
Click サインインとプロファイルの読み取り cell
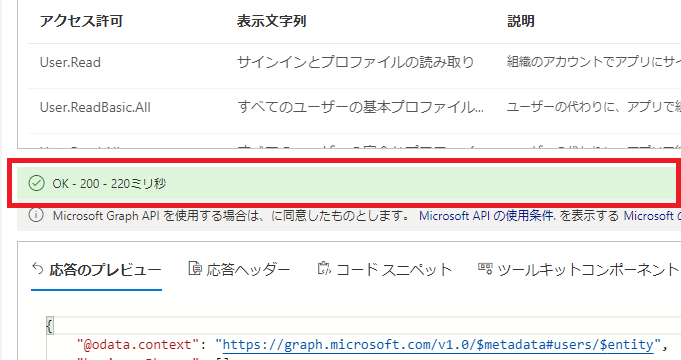(355, 62)
